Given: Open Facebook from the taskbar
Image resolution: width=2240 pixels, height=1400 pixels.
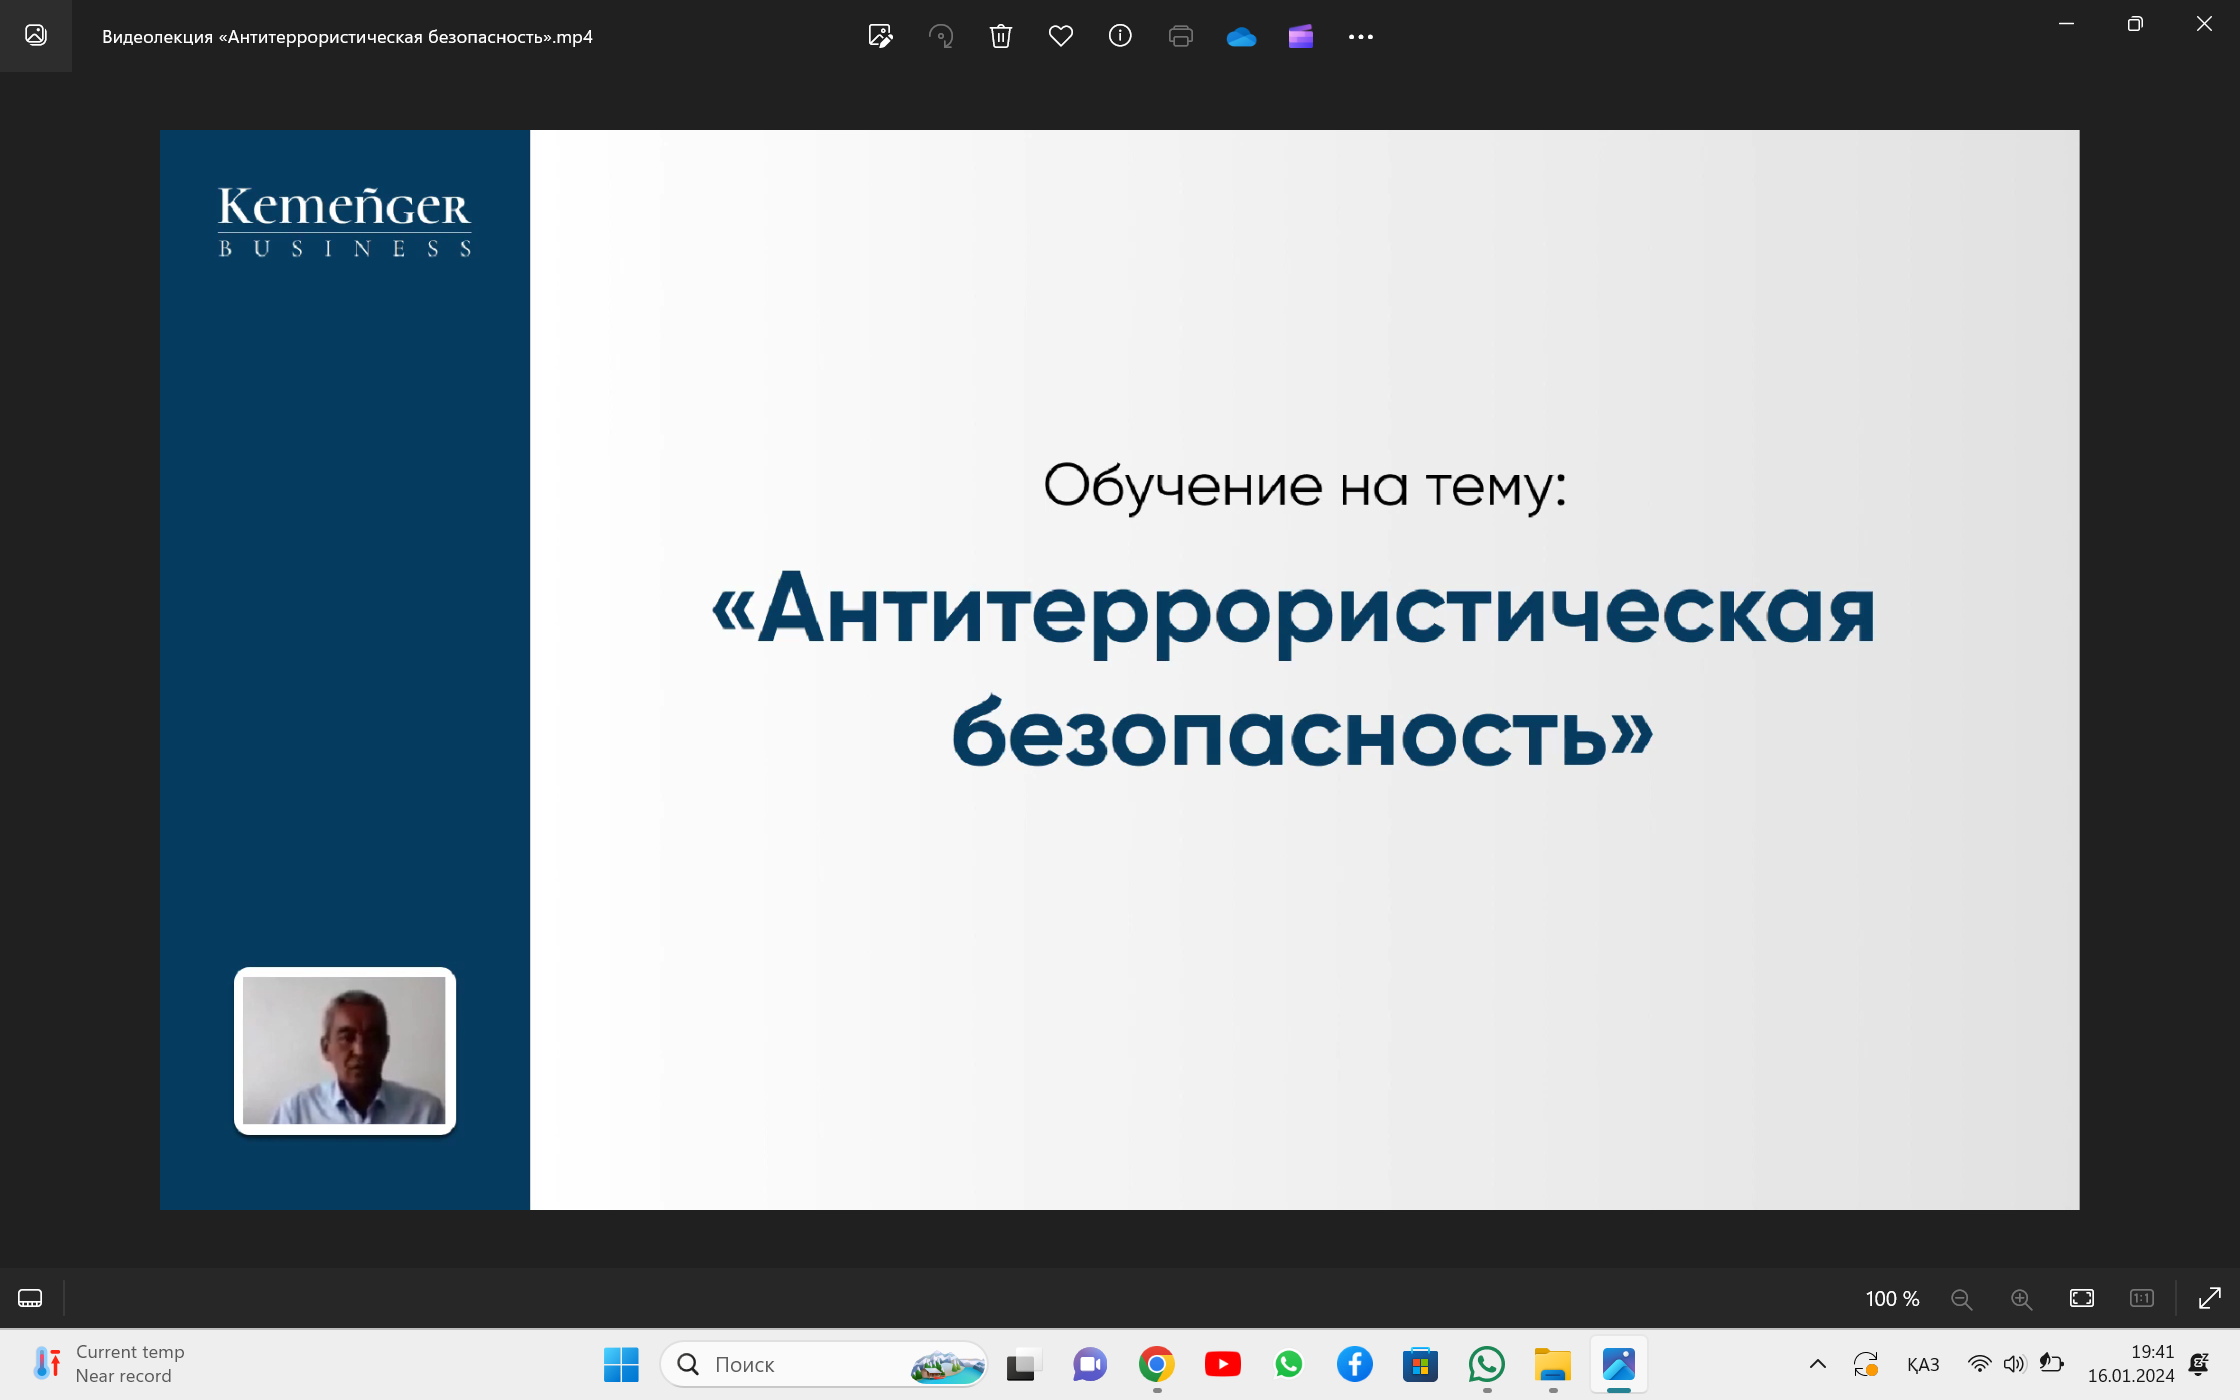Looking at the screenshot, I should click(1354, 1364).
